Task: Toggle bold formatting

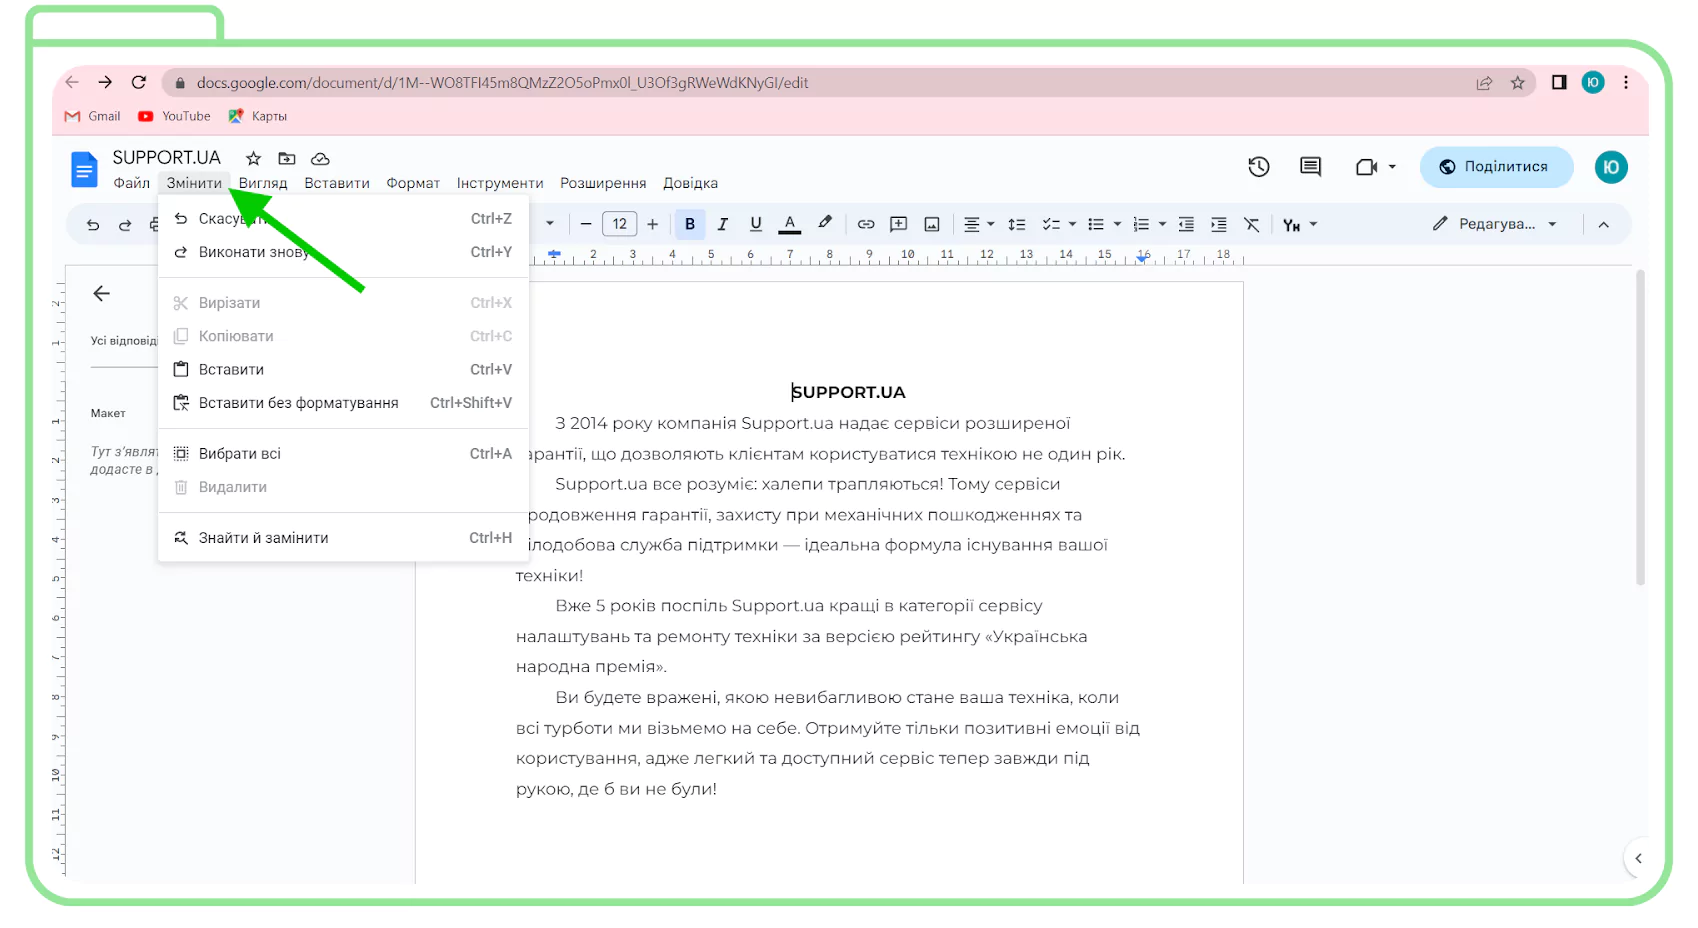Action: pos(690,224)
